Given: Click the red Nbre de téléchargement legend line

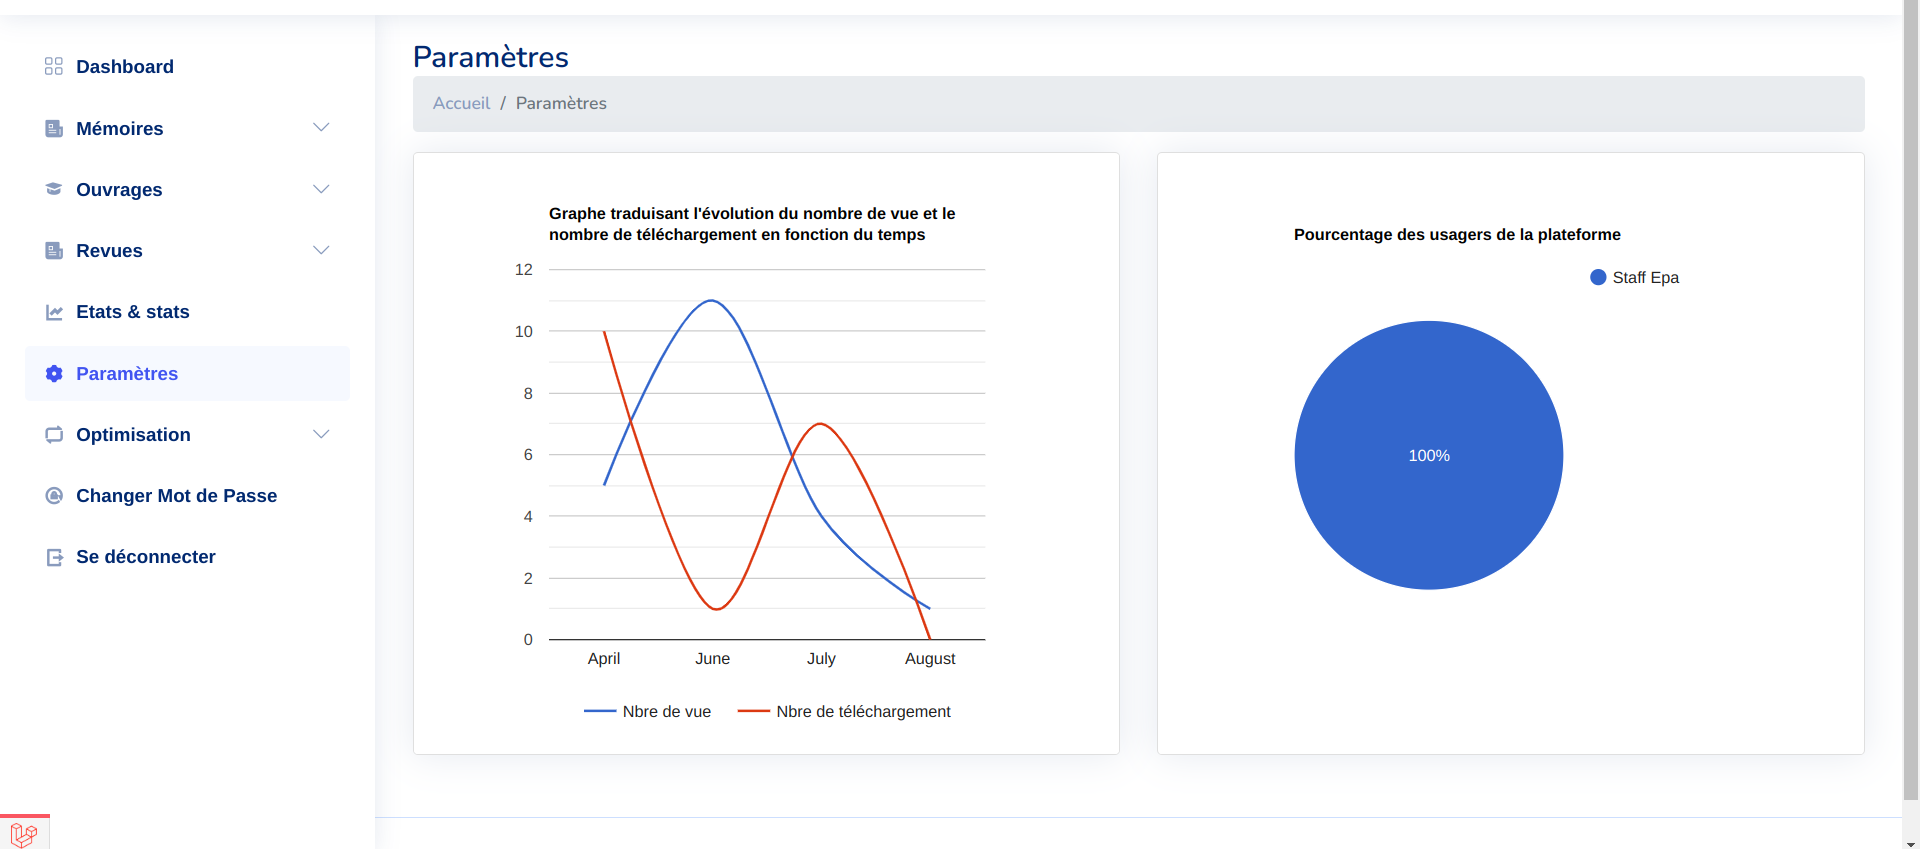Looking at the screenshot, I should 754,711.
